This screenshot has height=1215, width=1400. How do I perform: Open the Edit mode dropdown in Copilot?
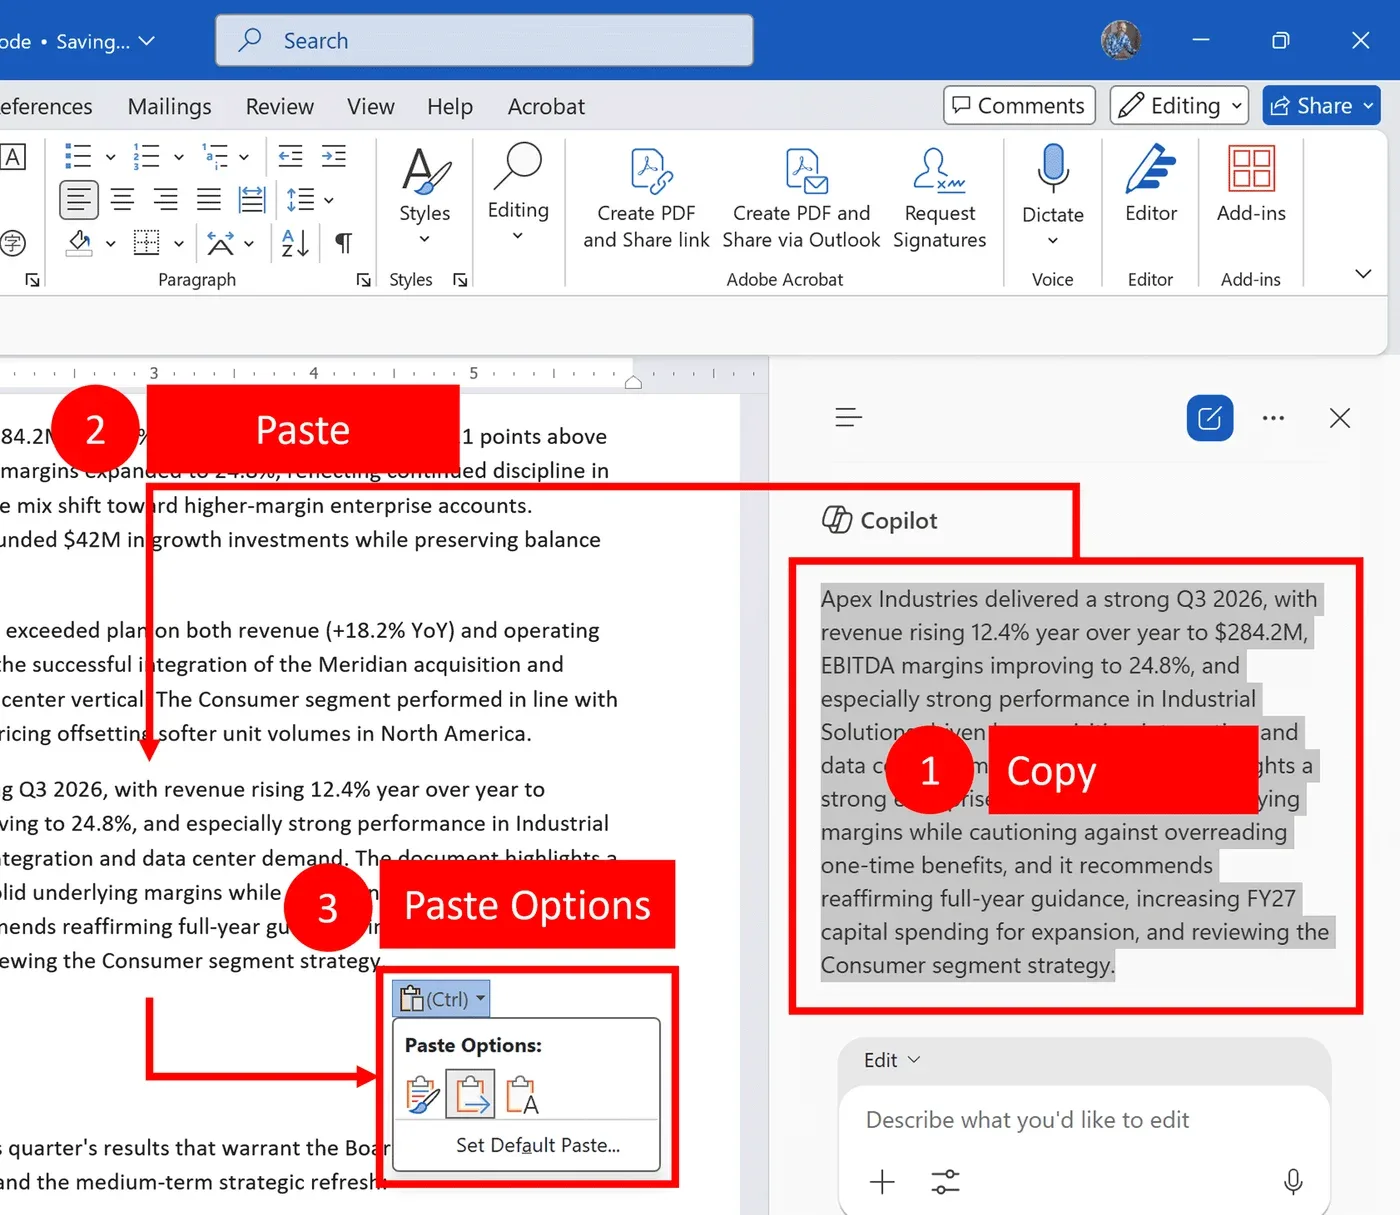click(x=892, y=1060)
